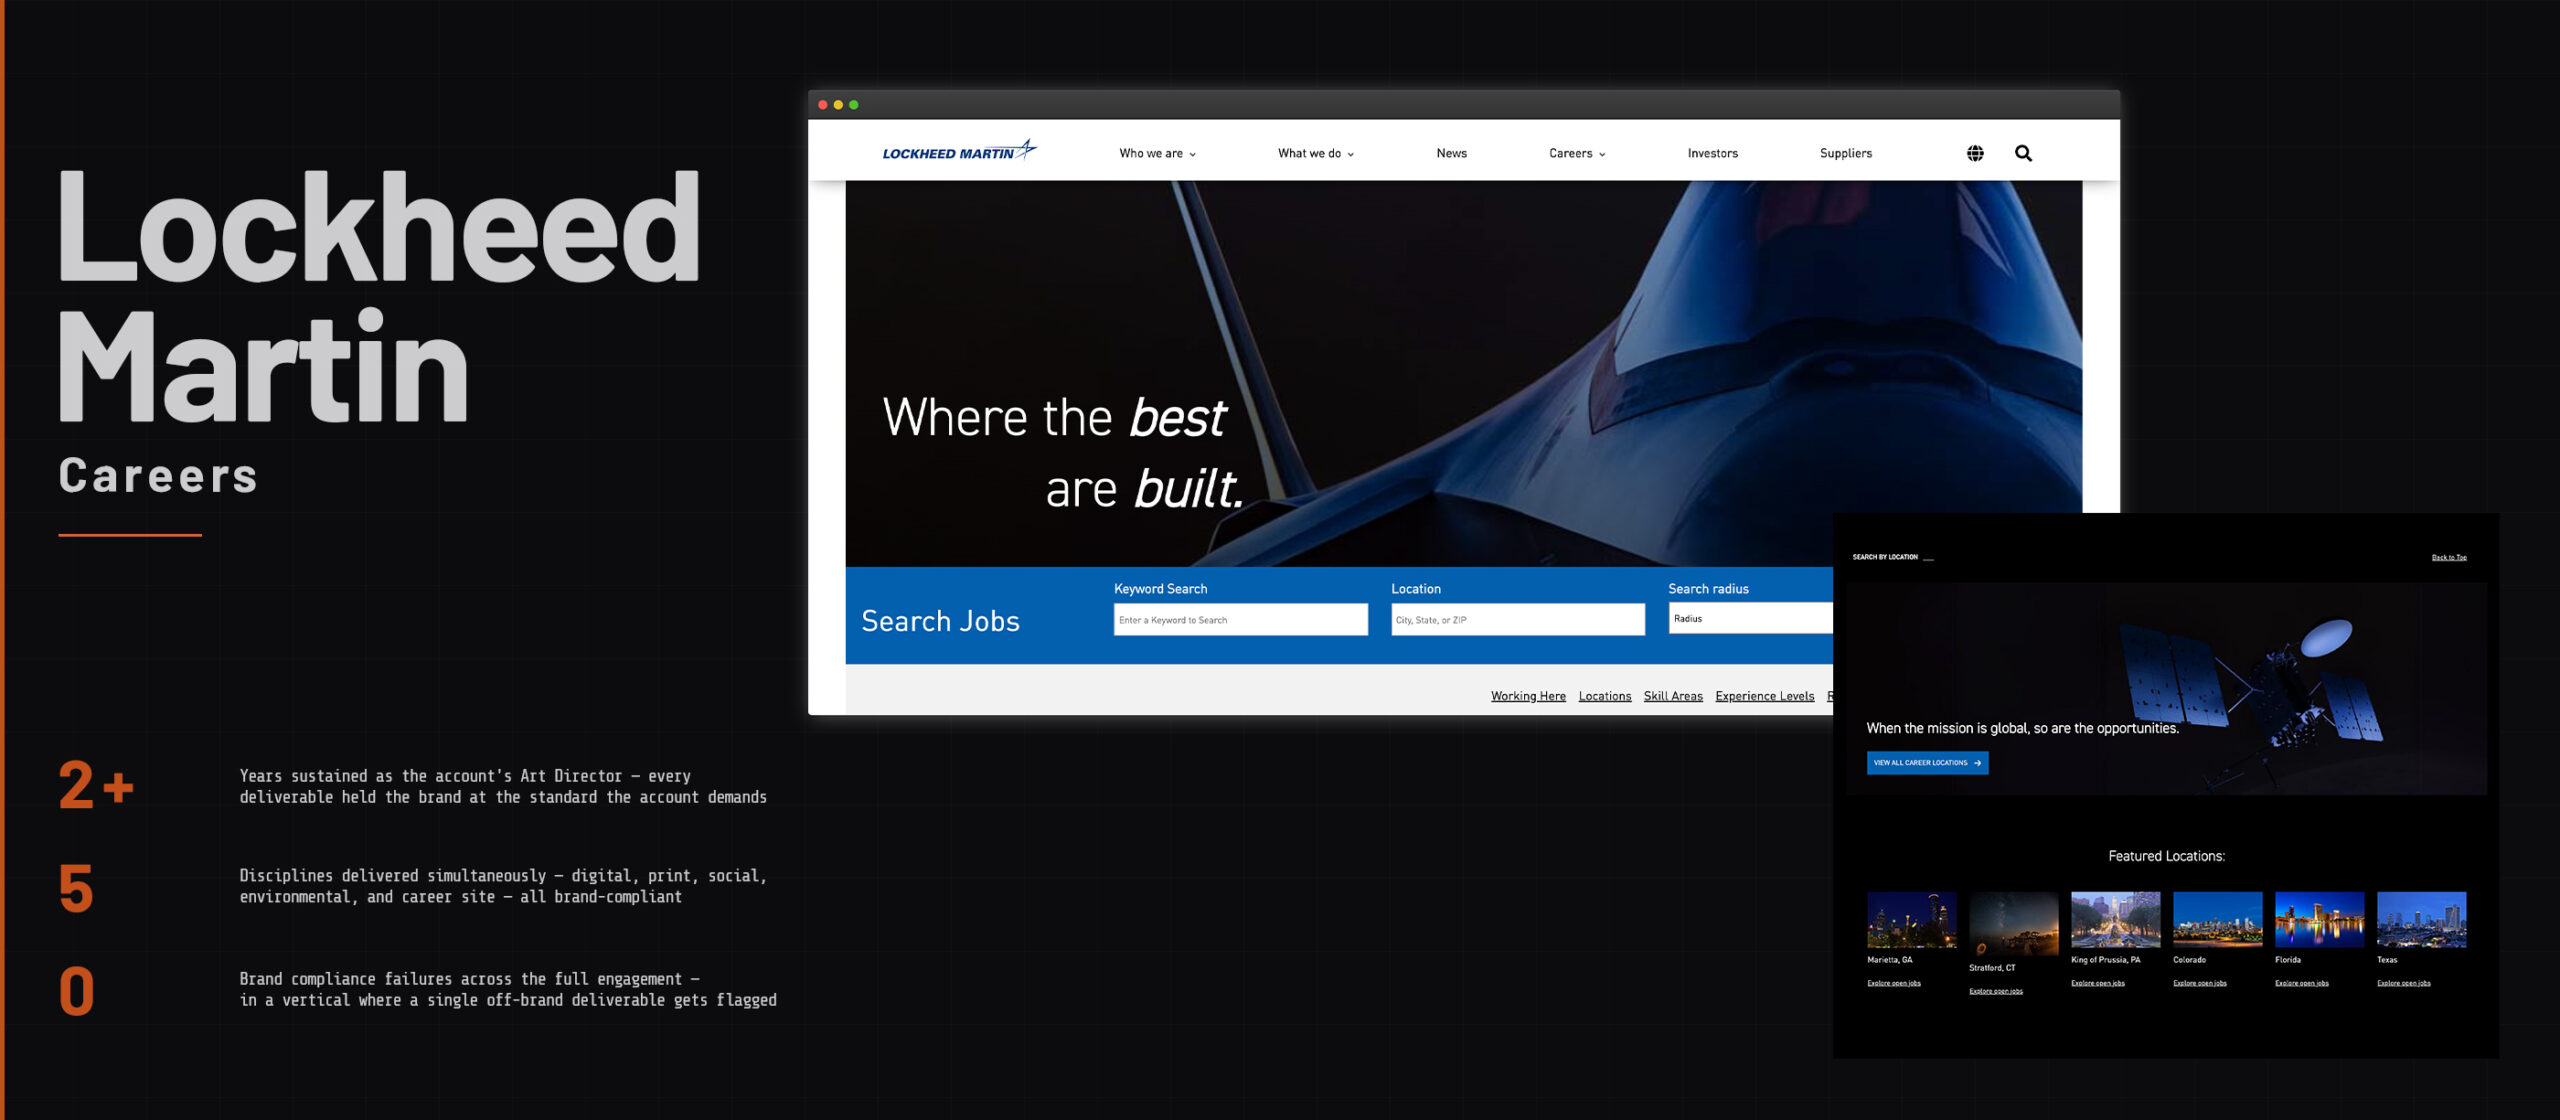Follow the Working Here link
The width and height of the screenshot is (2560, 1120).
[1528, 696]
